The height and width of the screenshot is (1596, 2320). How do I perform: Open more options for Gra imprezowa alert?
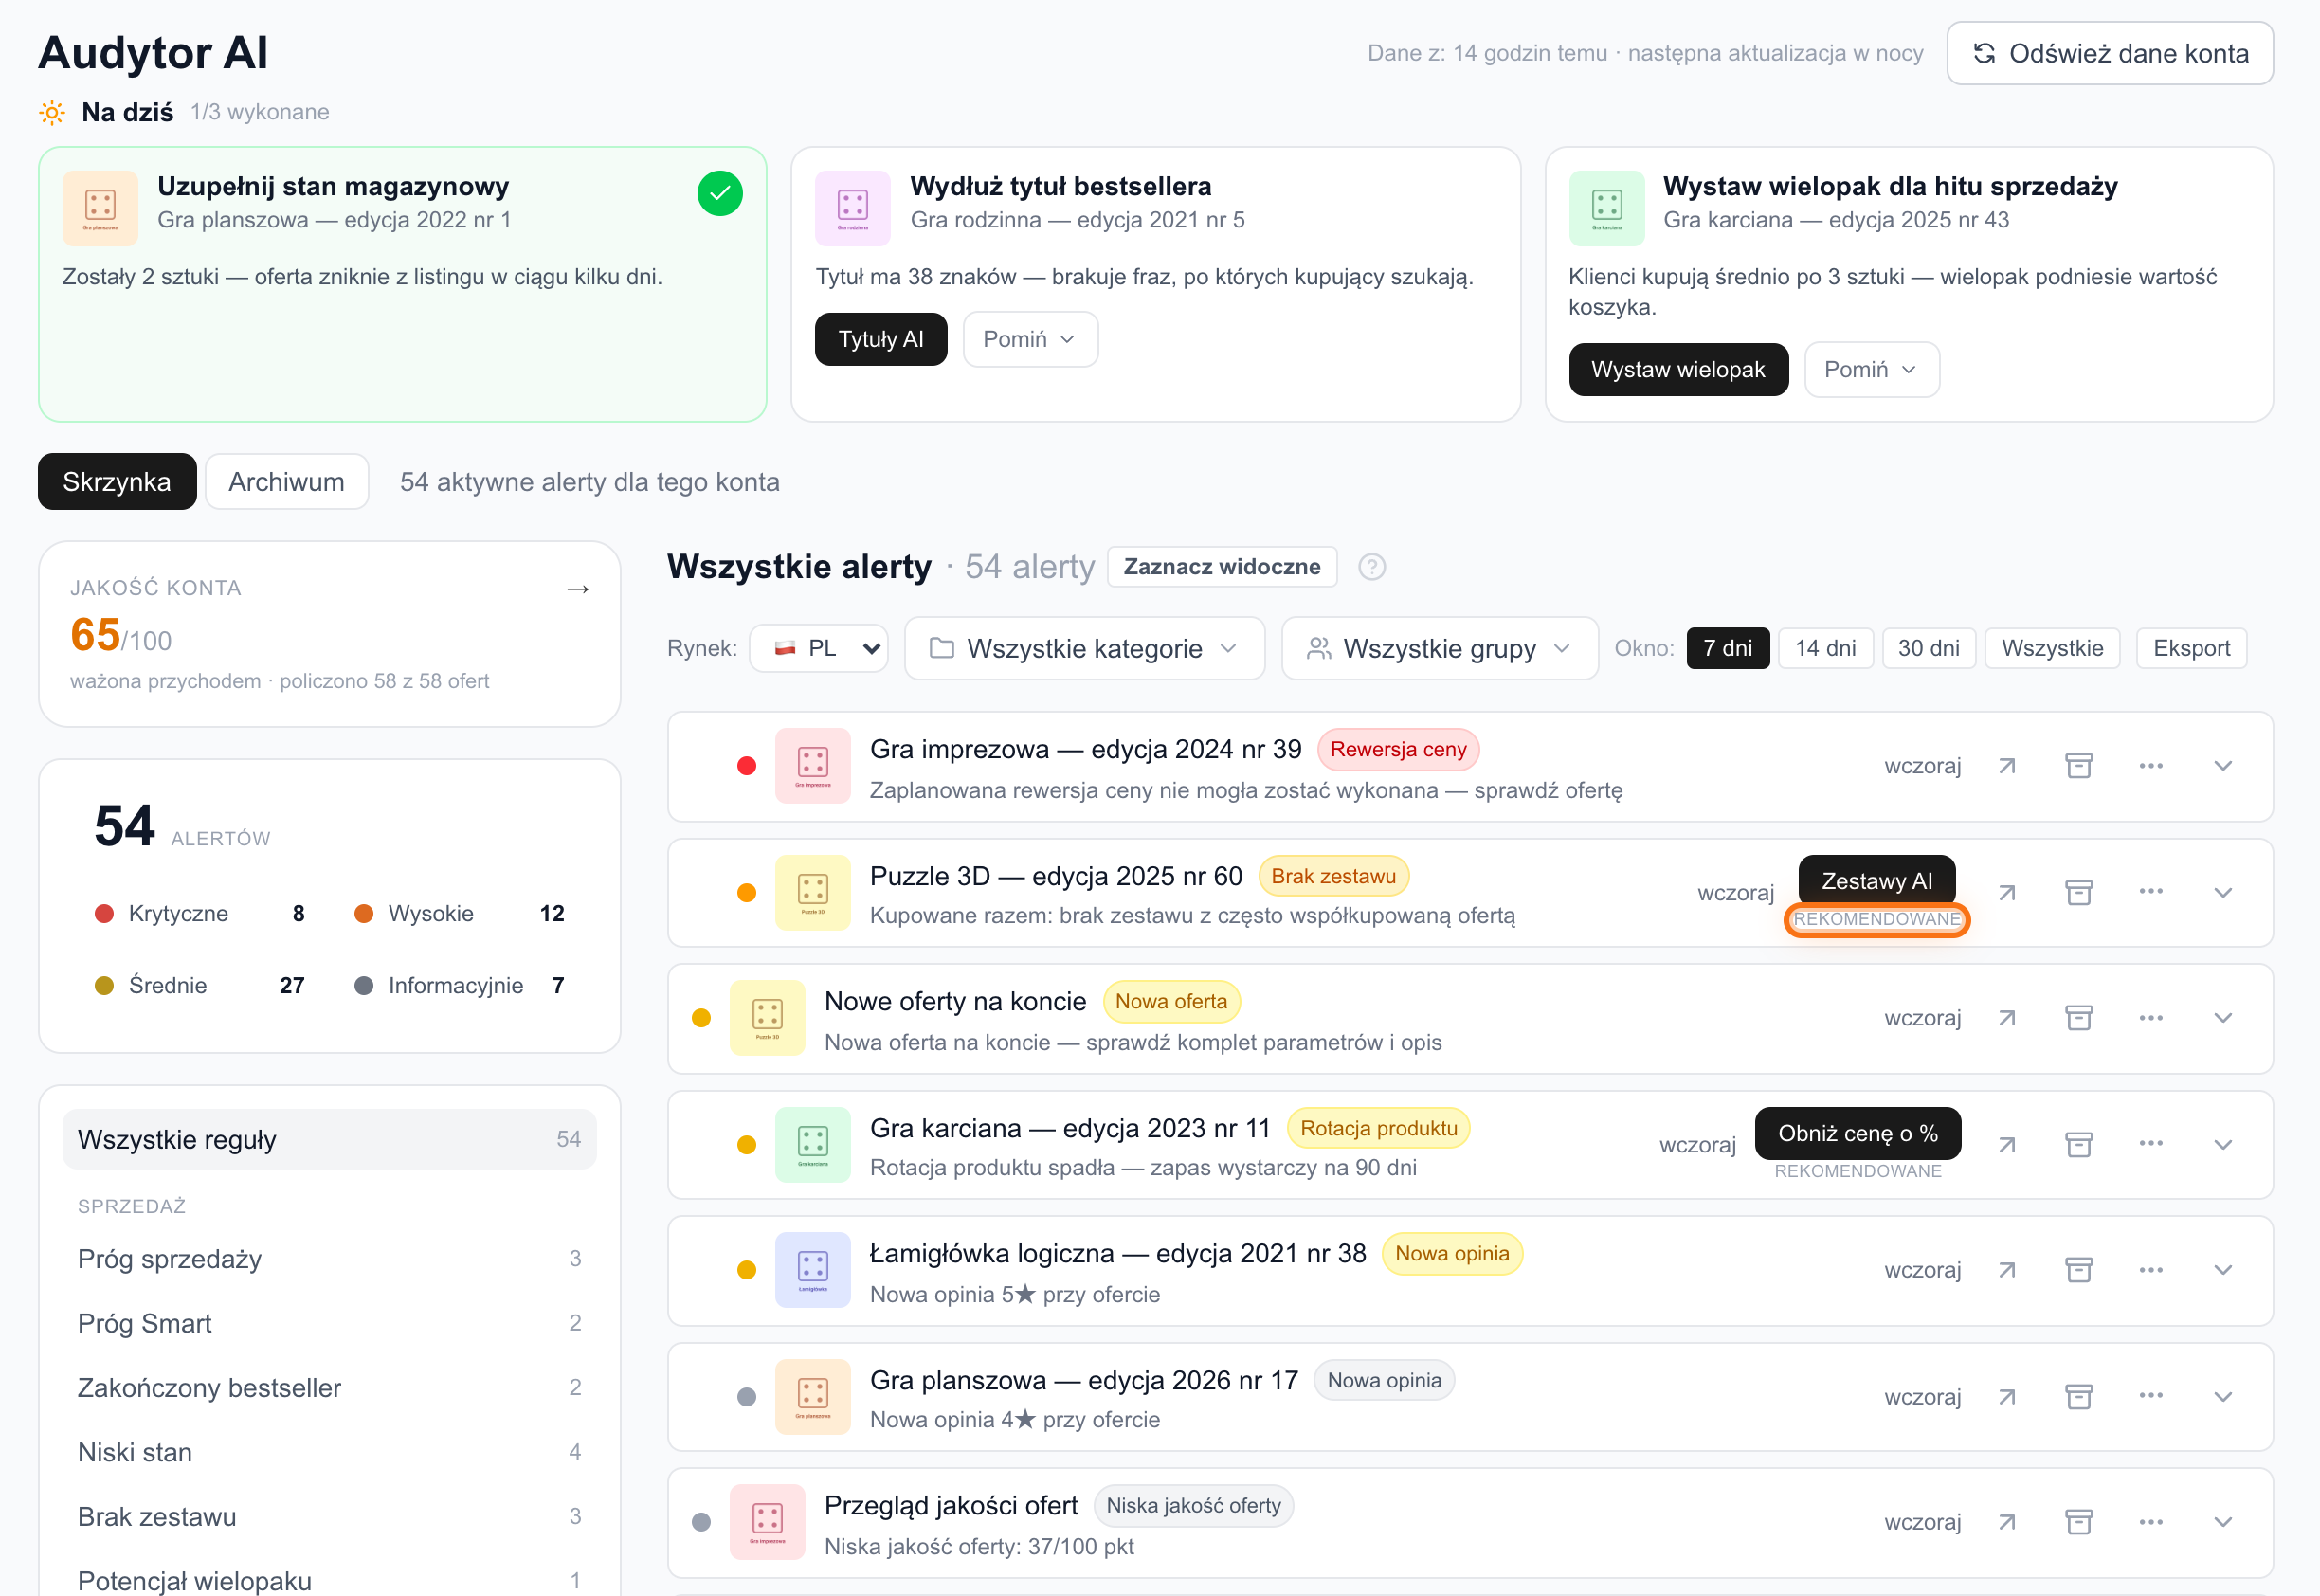(2151, 766)
